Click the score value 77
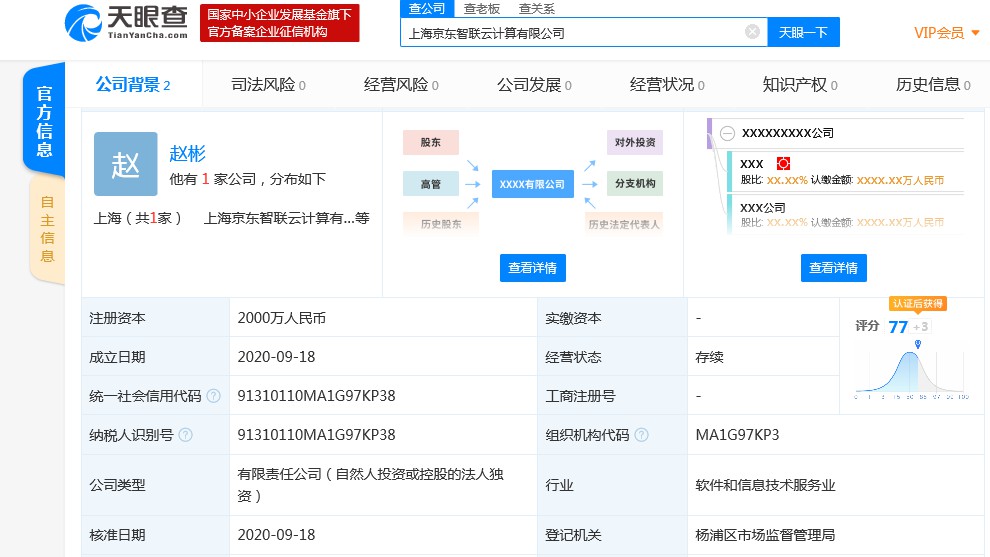This screenshot has width=990, height=557. click(898, 326)
